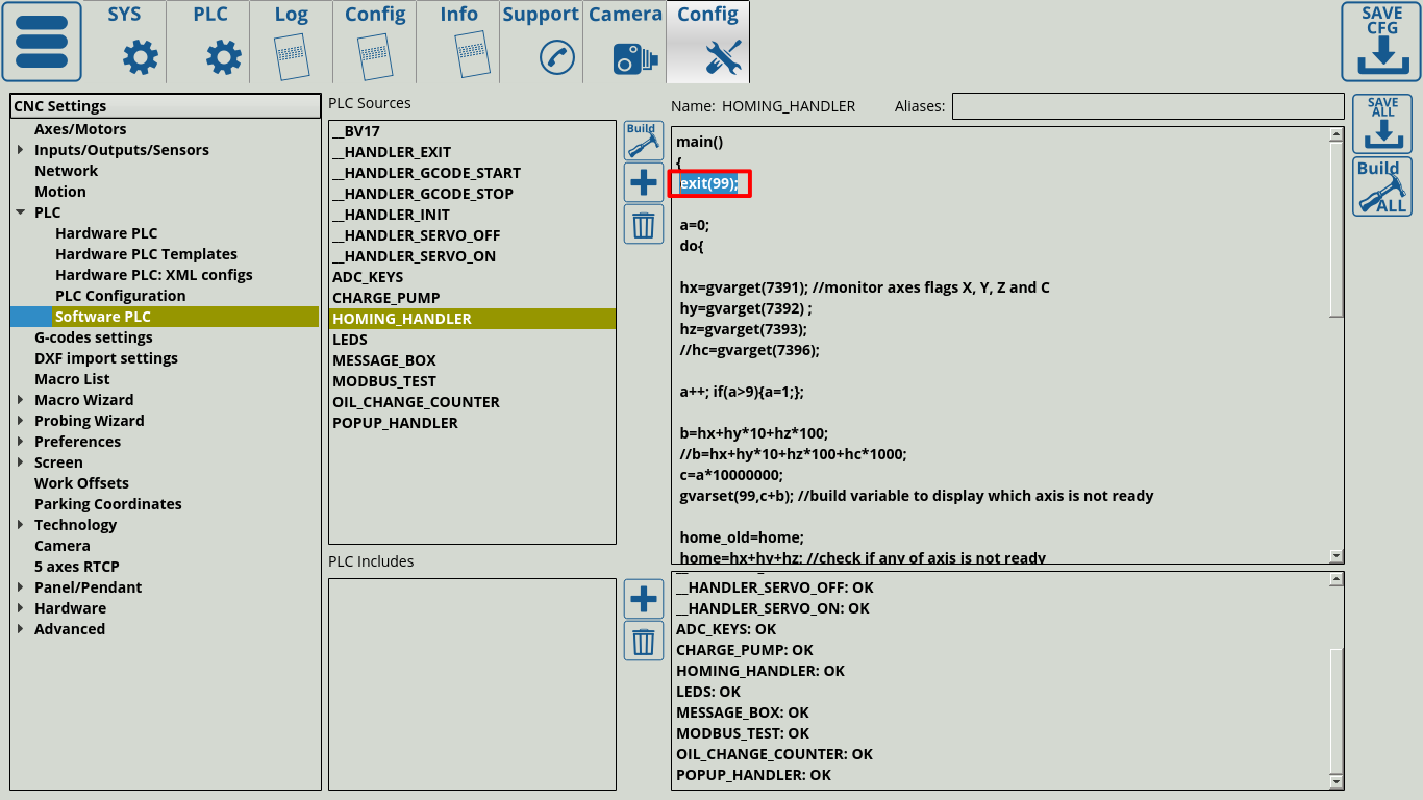Screen dimensions: 1423x800
Task: Delete the selected PLC source
Action: click(643, 224)
